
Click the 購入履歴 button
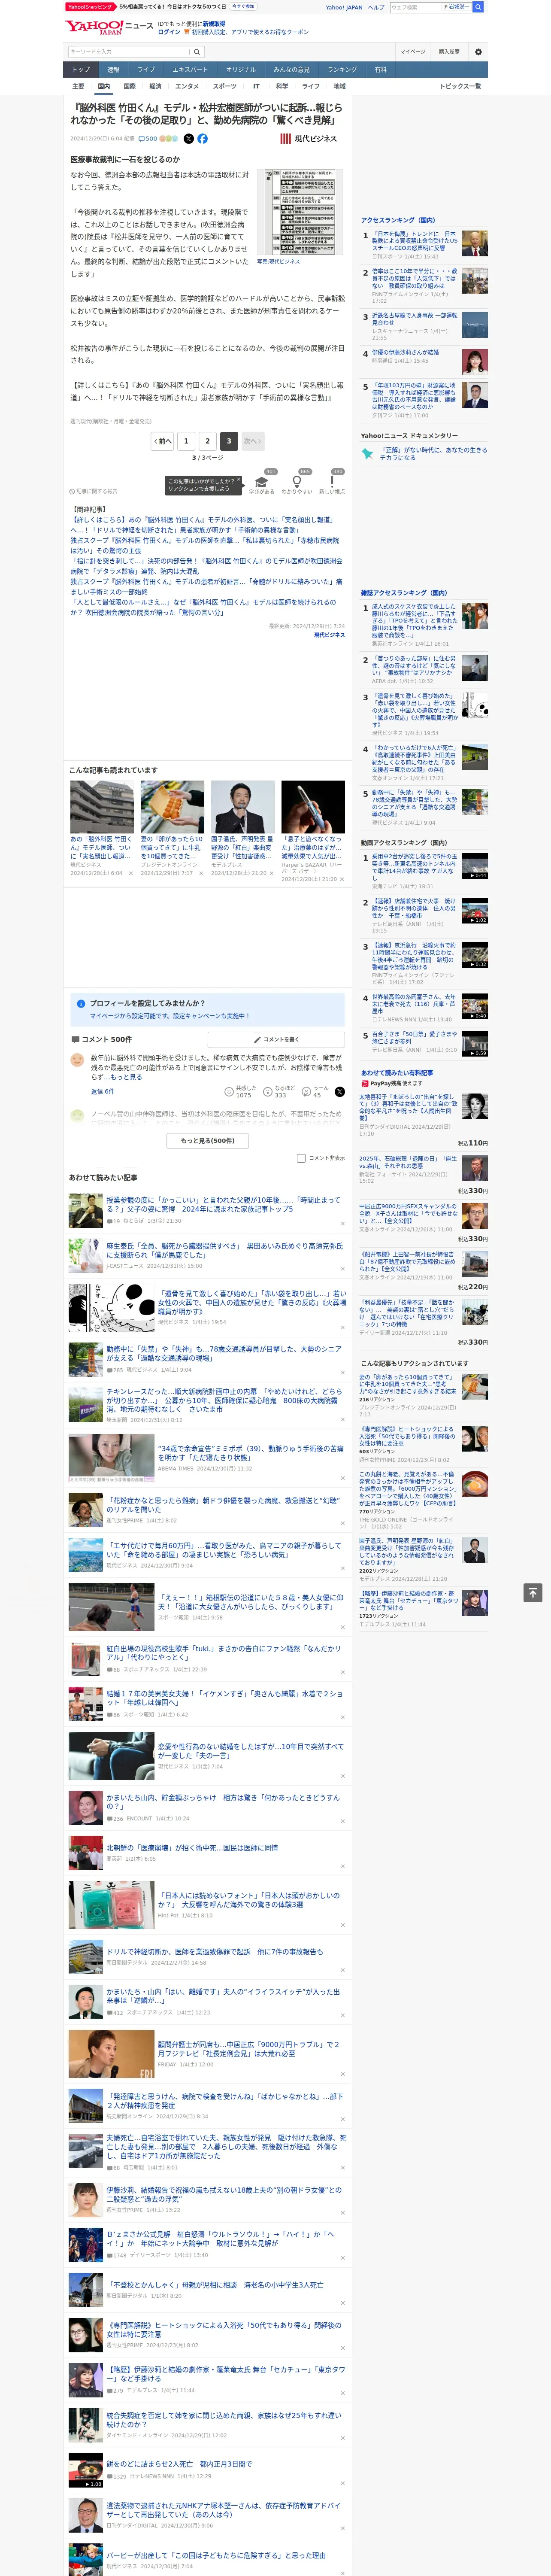(x=449, y=52)
